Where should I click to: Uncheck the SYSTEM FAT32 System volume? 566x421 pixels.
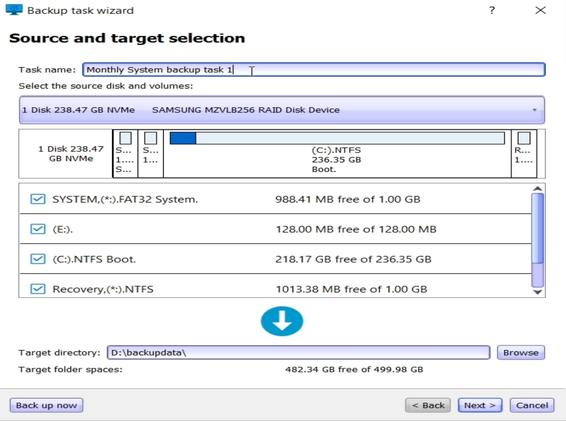(x=38, y=199)
